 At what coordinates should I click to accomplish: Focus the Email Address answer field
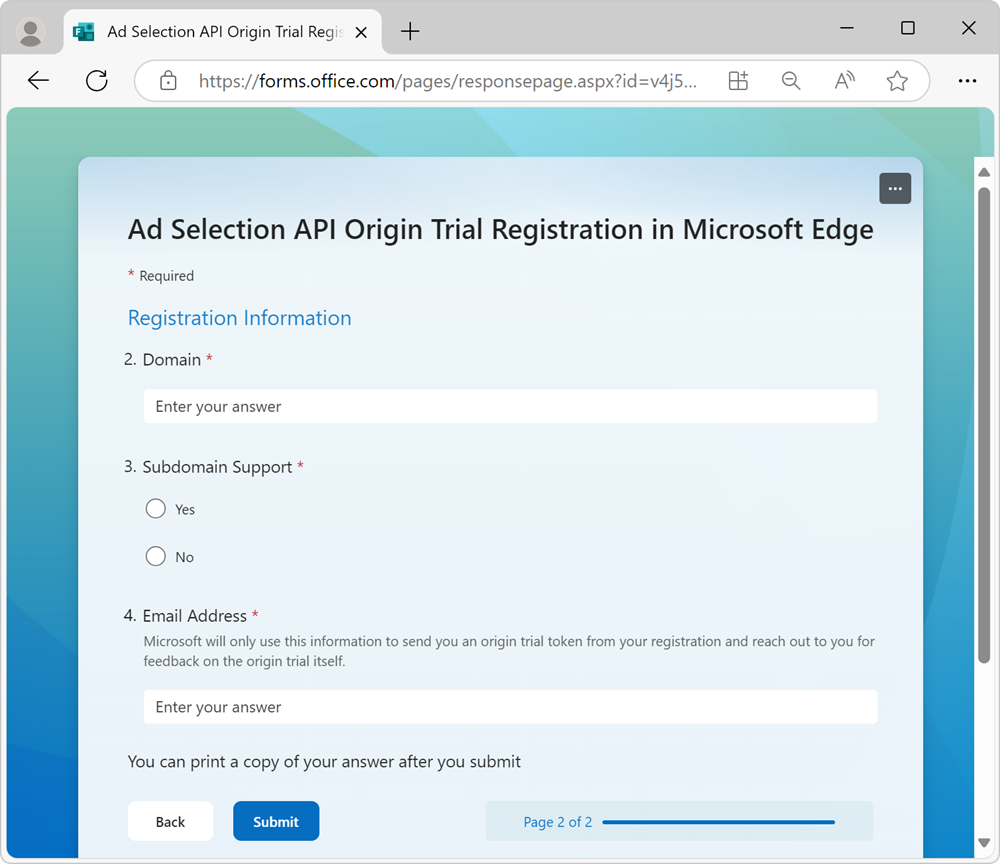tap(510, 707)
